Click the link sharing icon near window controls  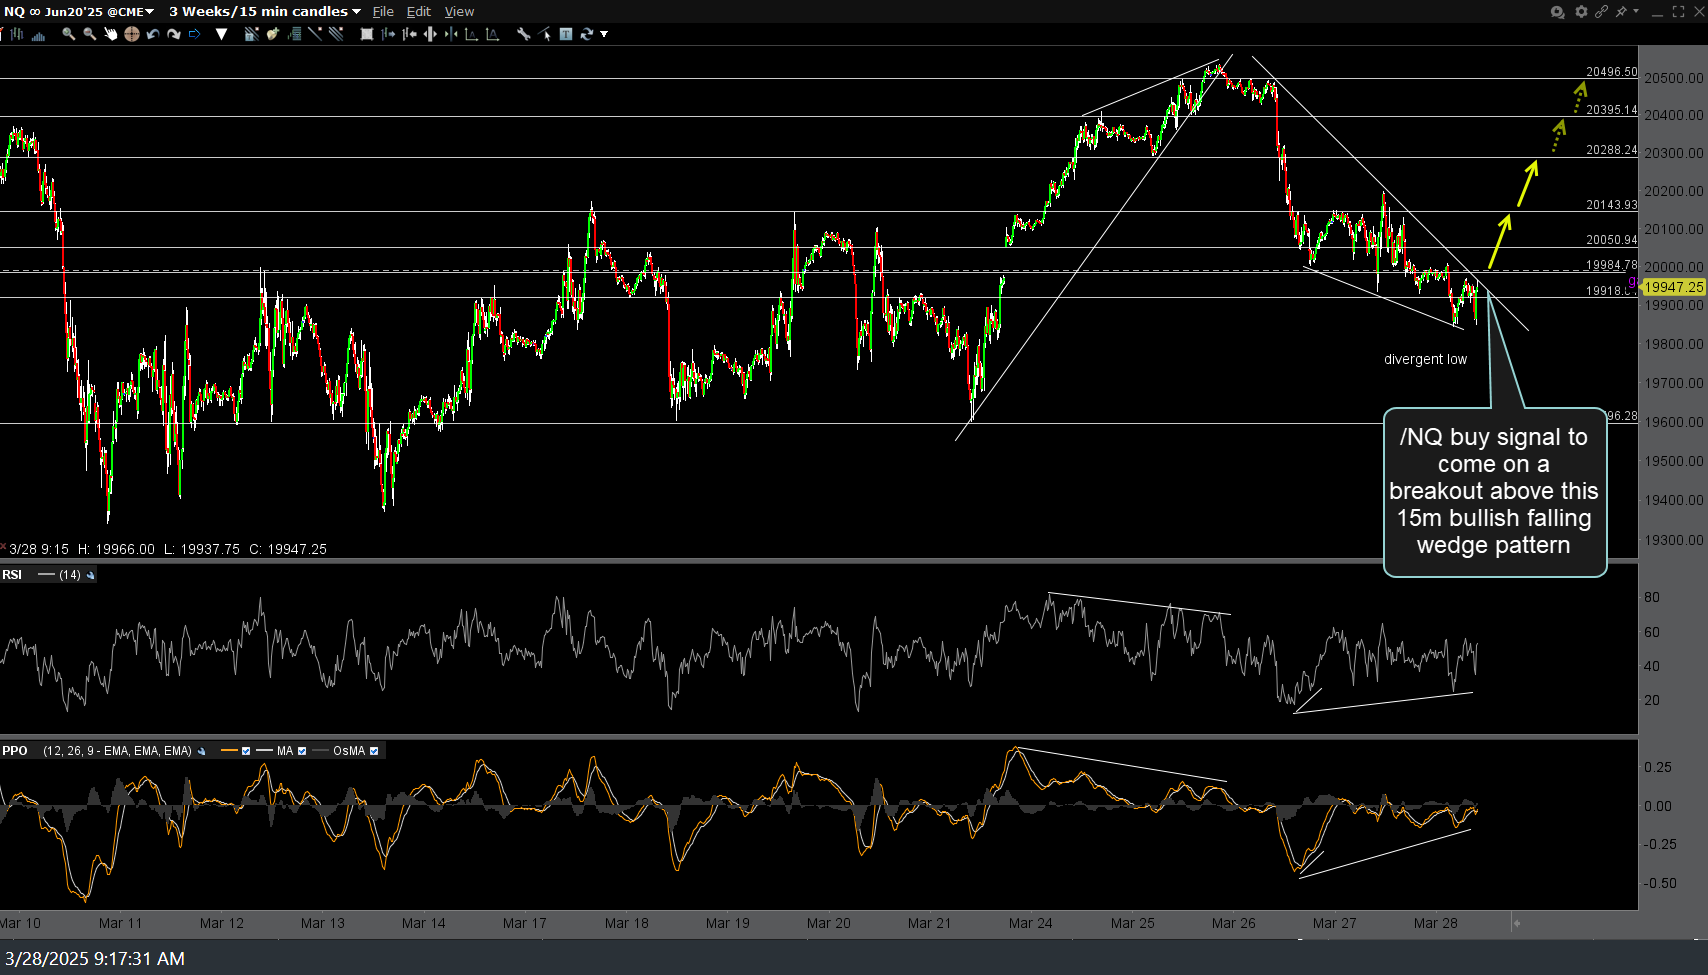[x=1602, y=12]
